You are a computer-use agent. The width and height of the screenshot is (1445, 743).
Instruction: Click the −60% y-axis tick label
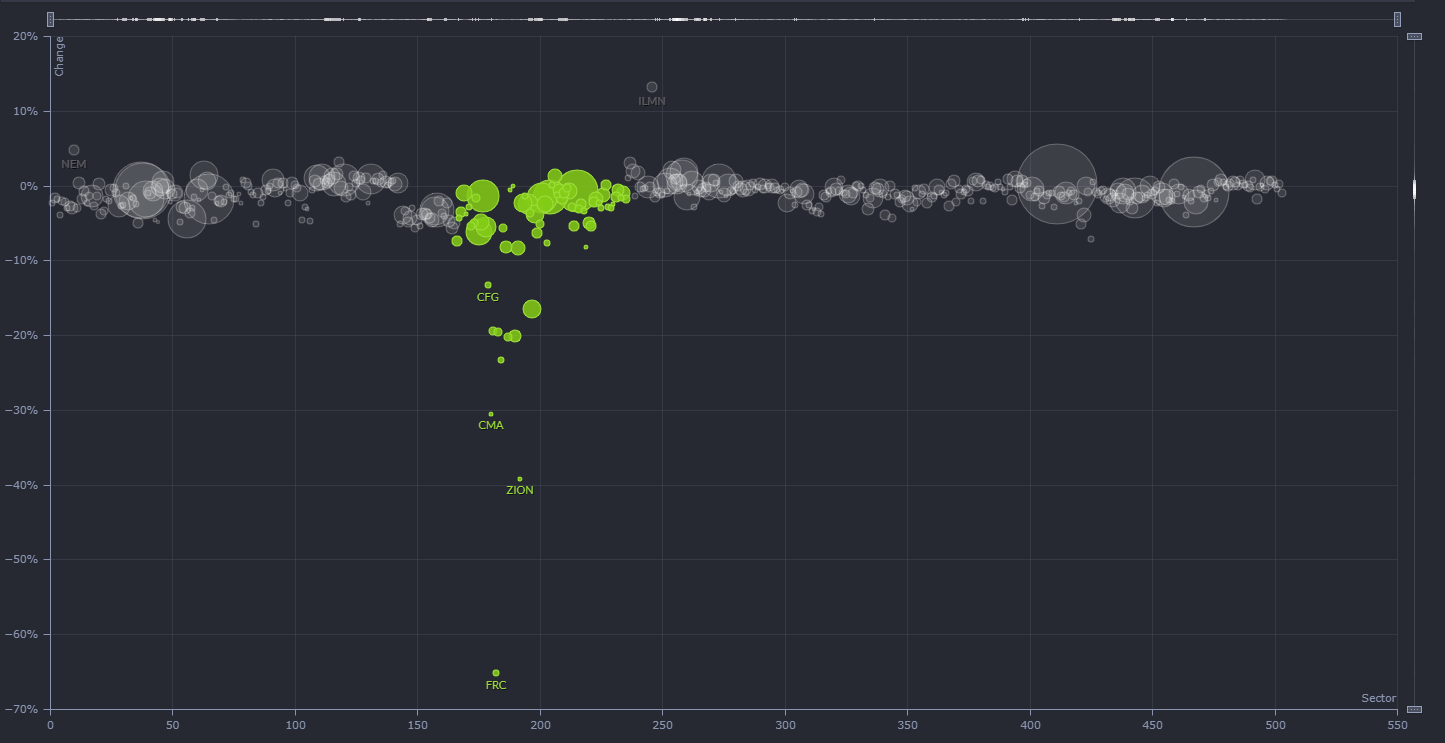click(21, 634)
